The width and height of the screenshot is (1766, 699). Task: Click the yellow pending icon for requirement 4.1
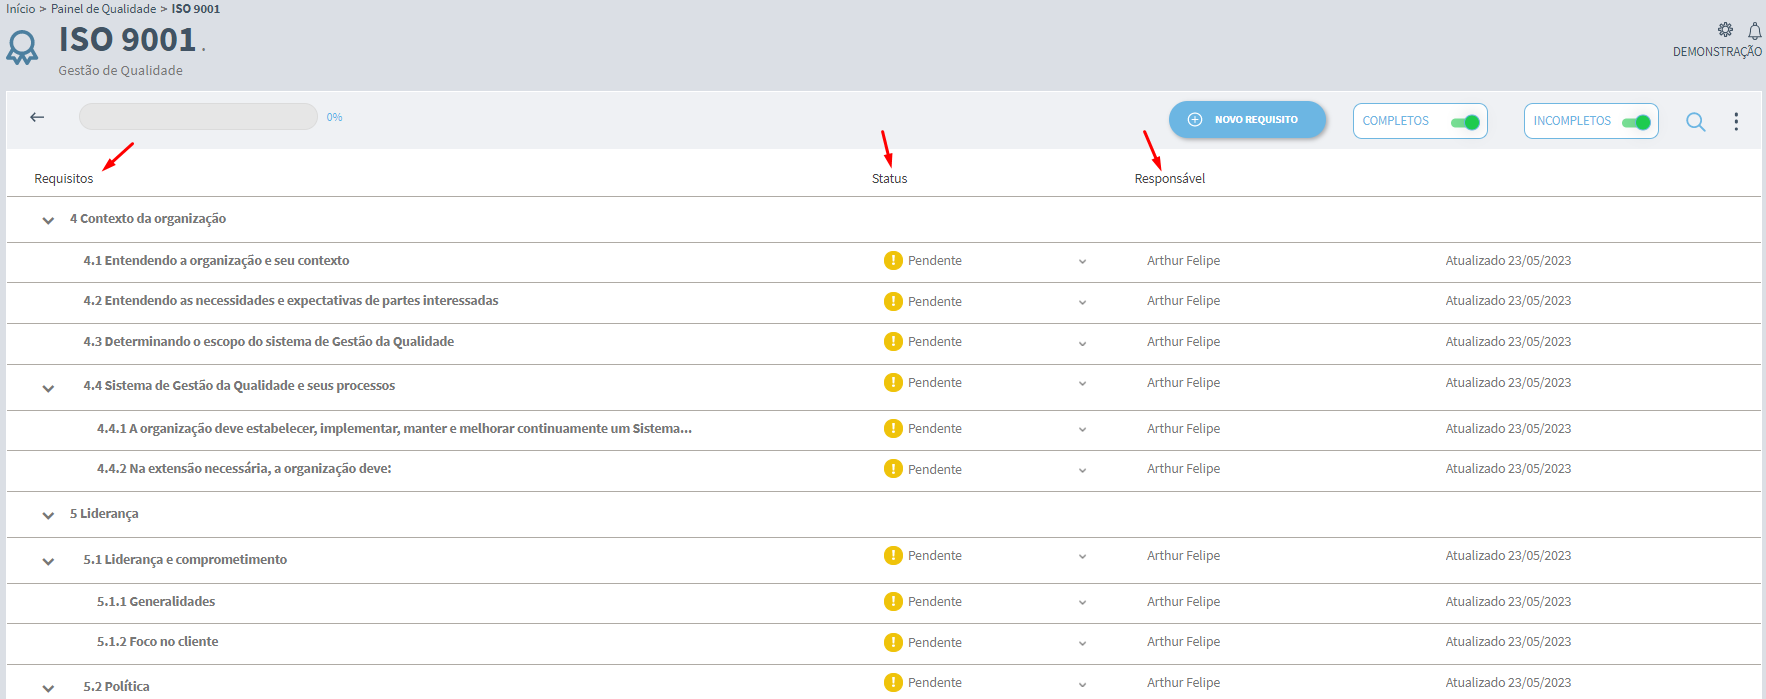pyautogui.click(x=893, y=260)
